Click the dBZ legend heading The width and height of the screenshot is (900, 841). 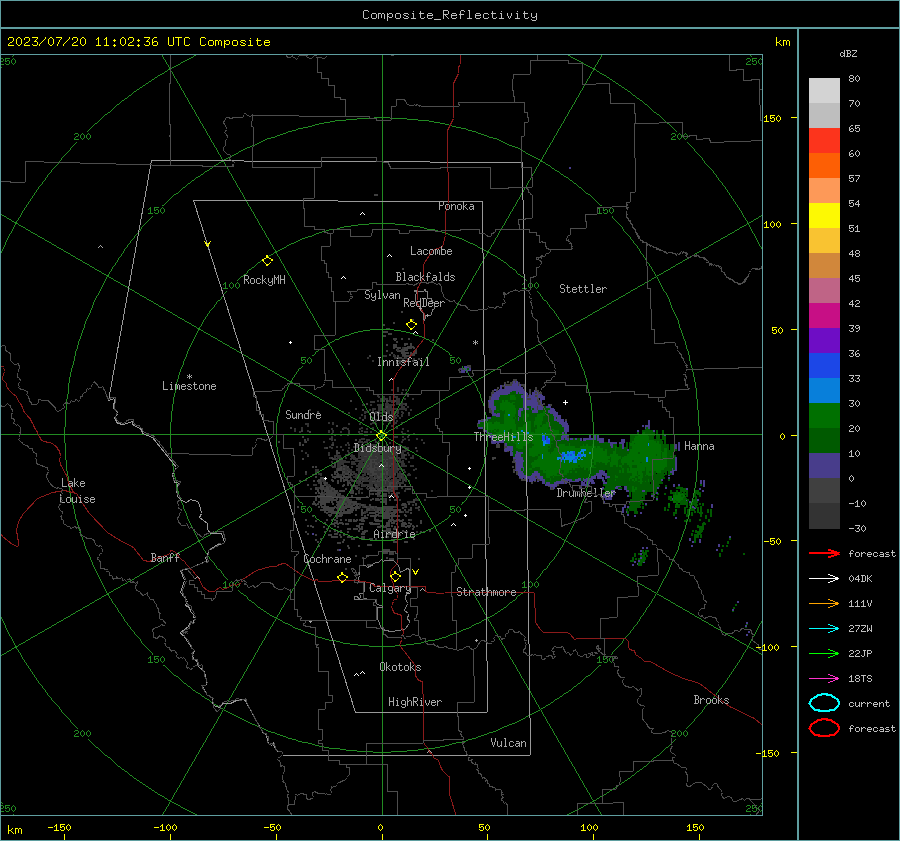click(848, 53)
